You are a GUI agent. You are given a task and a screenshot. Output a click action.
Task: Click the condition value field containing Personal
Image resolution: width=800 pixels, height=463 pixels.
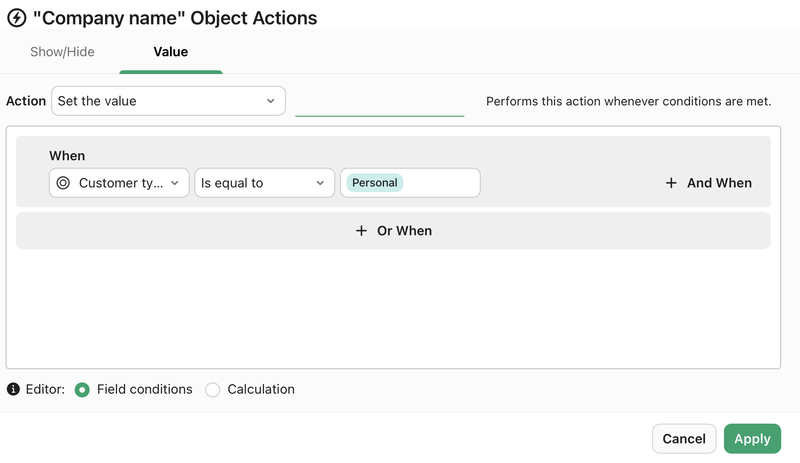pyautogui.click(x=410, y=183)
